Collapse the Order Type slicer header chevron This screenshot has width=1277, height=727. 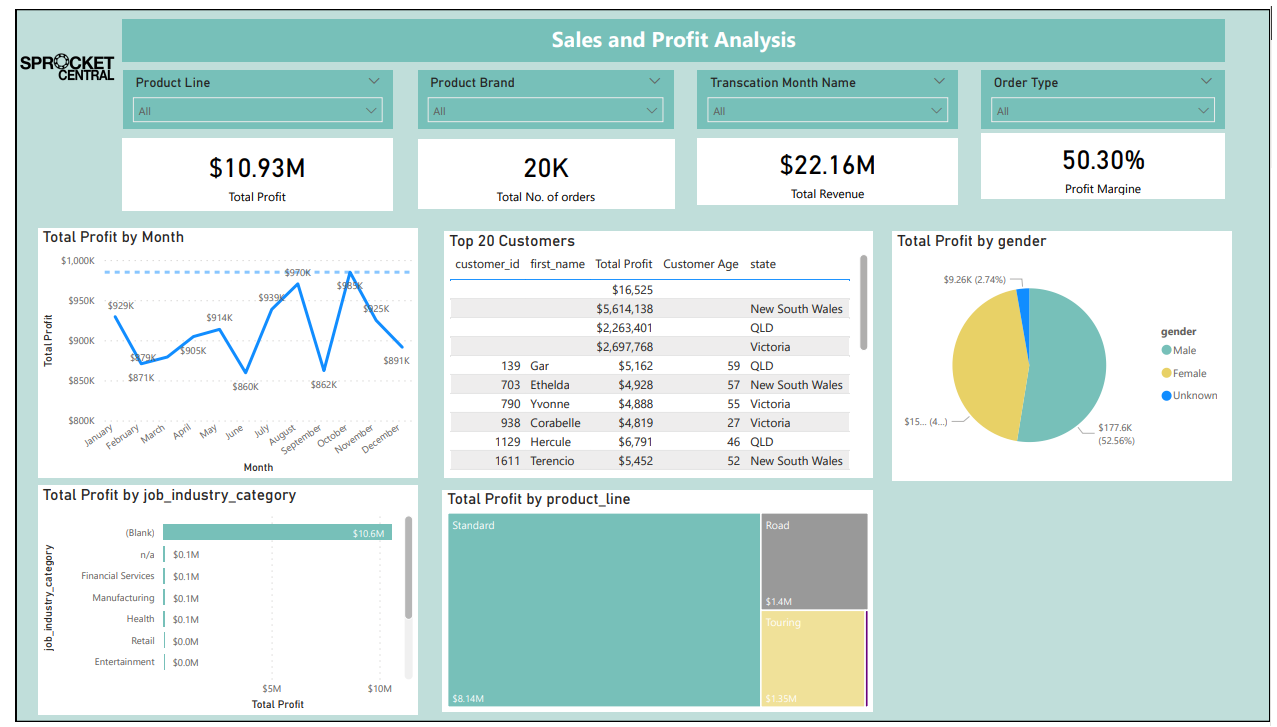point(1206,82)
